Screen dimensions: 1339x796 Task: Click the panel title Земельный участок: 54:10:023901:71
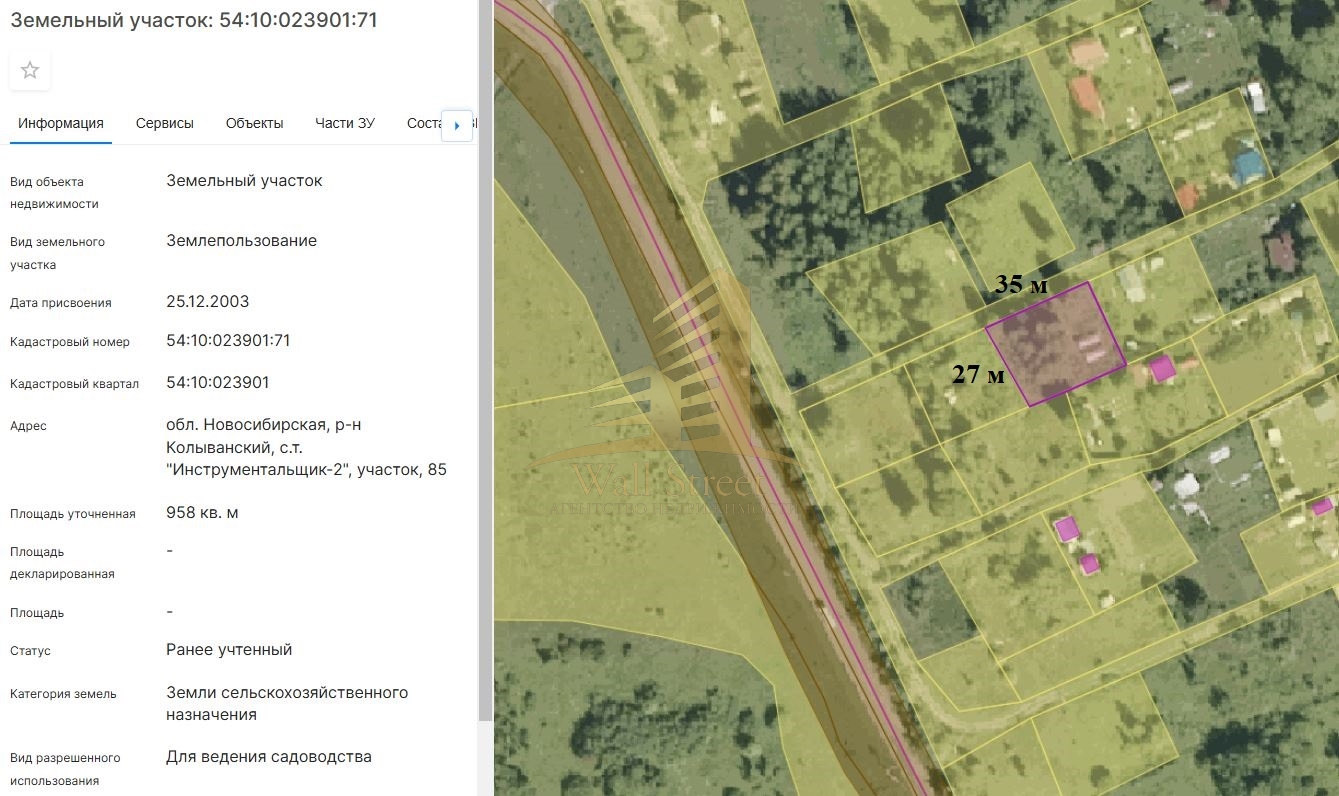(x=194, y=20)
